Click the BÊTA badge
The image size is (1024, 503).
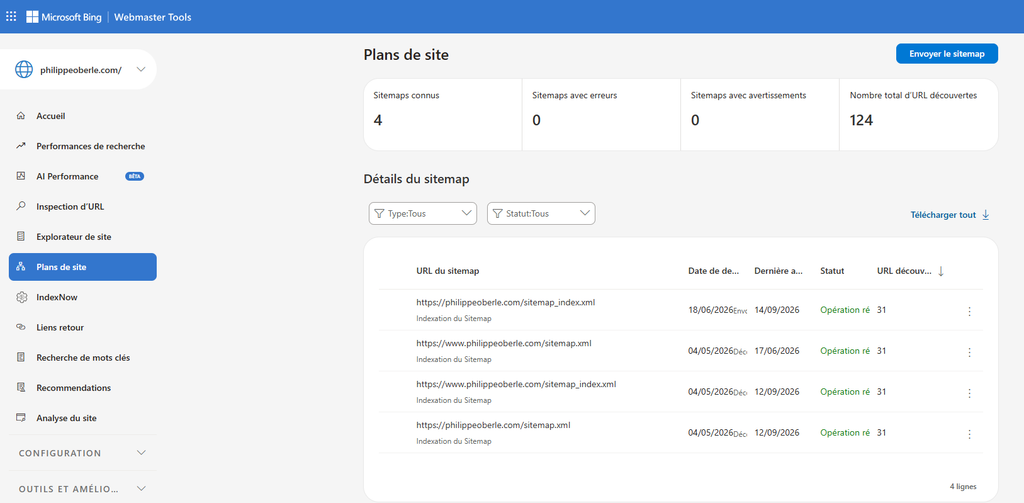135,176
